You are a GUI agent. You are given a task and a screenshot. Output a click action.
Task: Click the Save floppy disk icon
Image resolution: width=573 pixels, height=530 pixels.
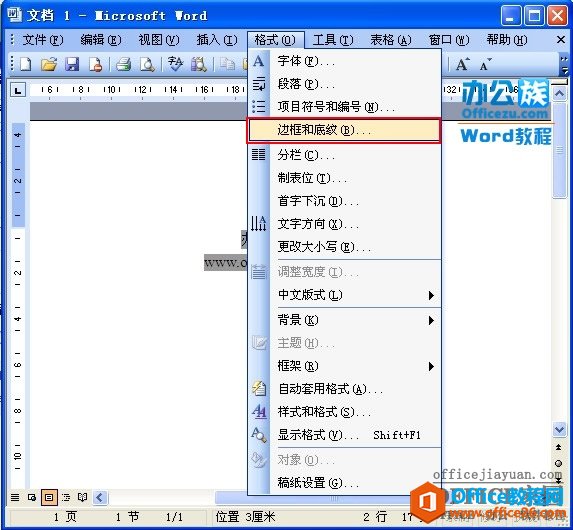pos(72,64)
